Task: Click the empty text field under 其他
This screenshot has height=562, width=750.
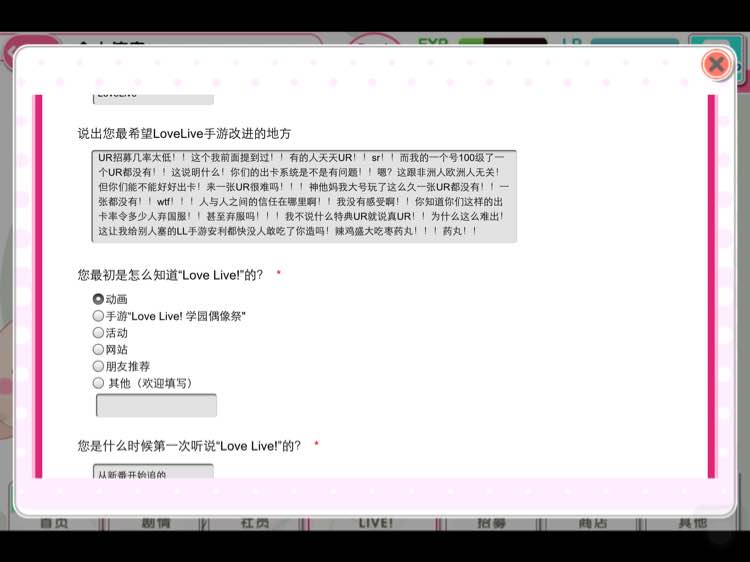Action: 156,405
